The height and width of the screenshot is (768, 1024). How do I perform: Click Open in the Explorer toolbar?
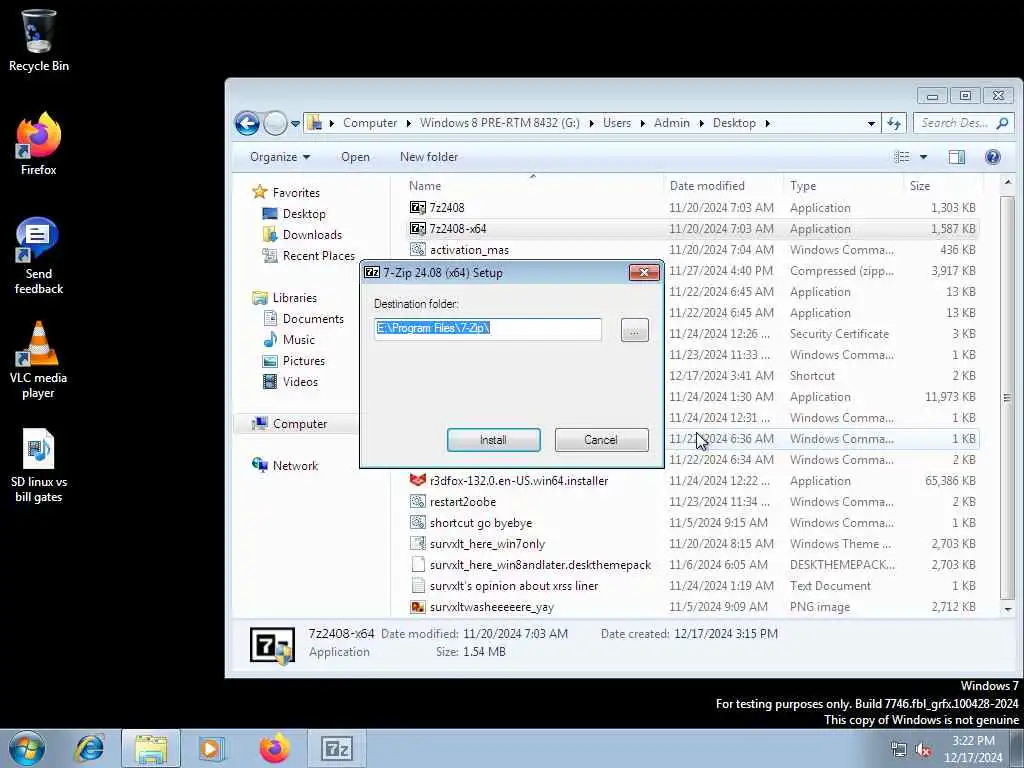[x=355, y=157]
